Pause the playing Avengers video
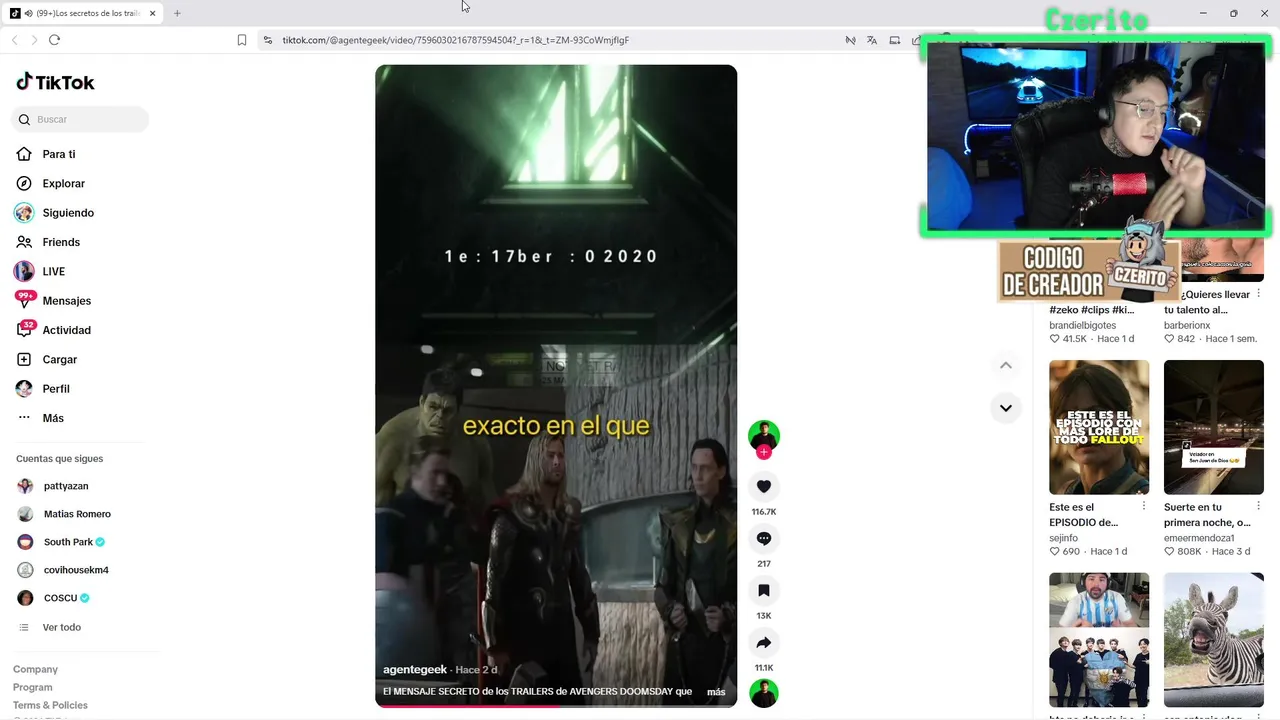Viewport: 1280px width, 720px height. 556,385
